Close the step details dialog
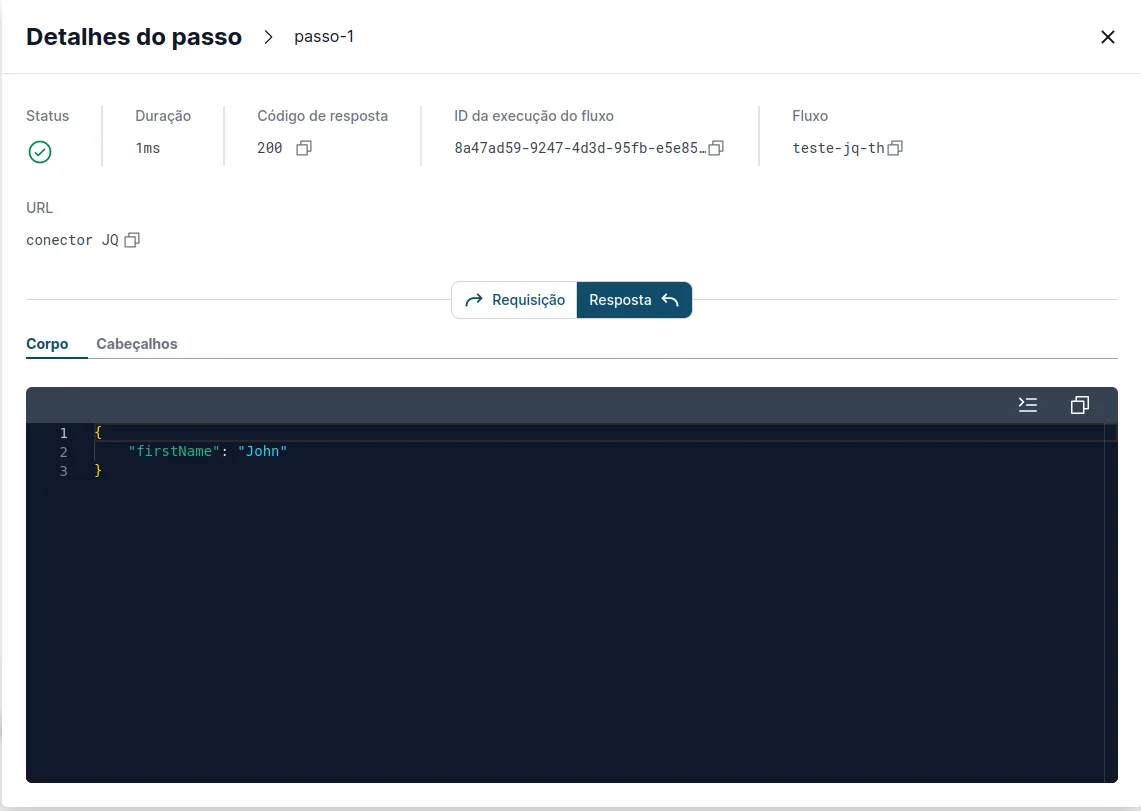1141x811 pixels. [x=1108, y=37]
